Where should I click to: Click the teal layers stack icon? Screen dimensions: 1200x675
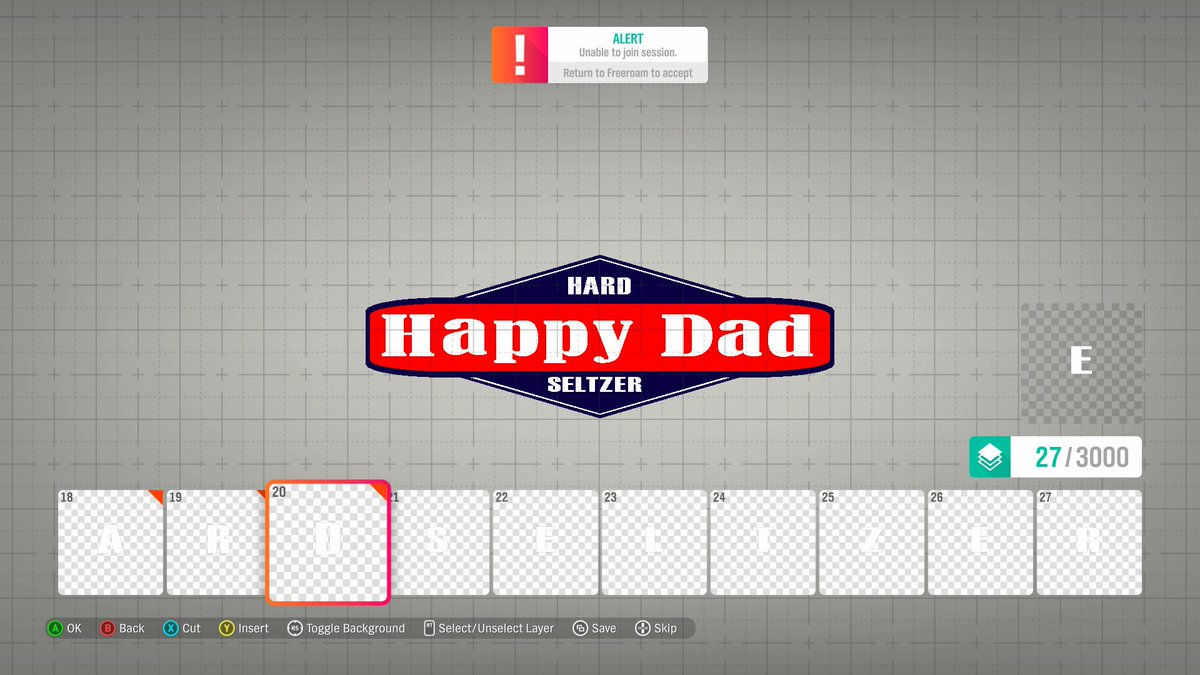tap(990, 457)
